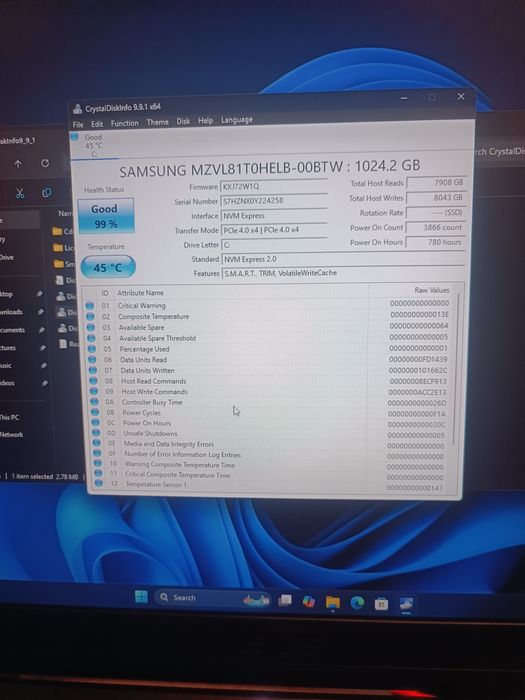This screenshot has height=700, width=525.
Task: Click Power On Count value 3866 count
Action: click(x=436, y=228)
